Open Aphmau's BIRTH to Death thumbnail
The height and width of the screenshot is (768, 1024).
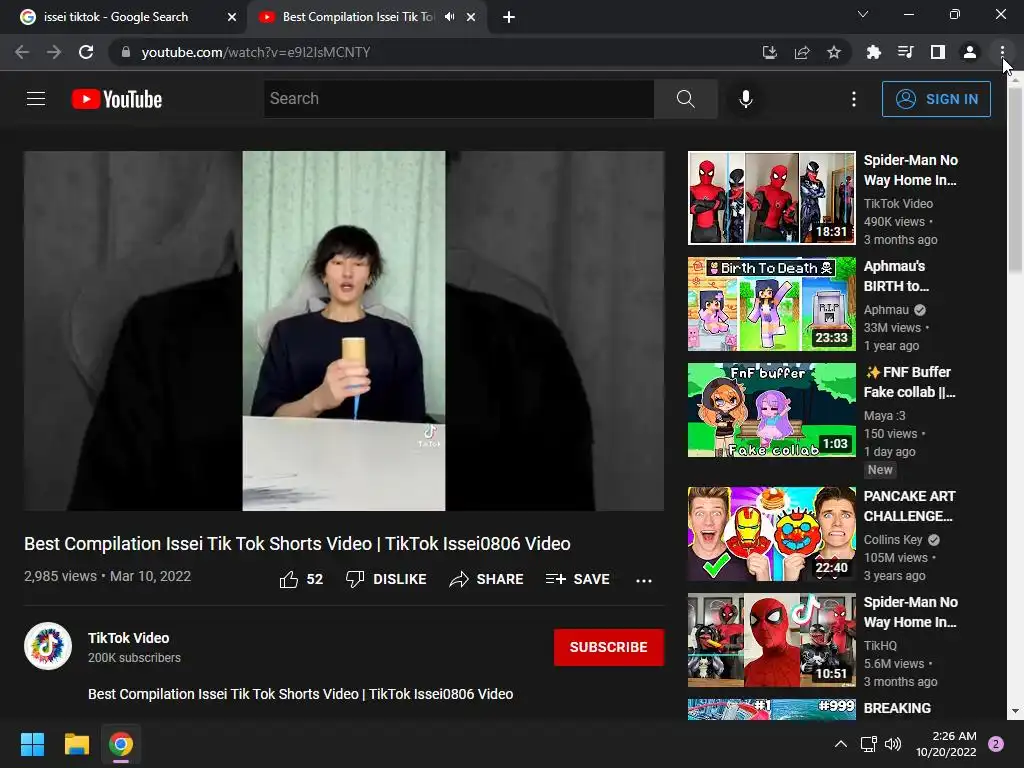[771, 304]
